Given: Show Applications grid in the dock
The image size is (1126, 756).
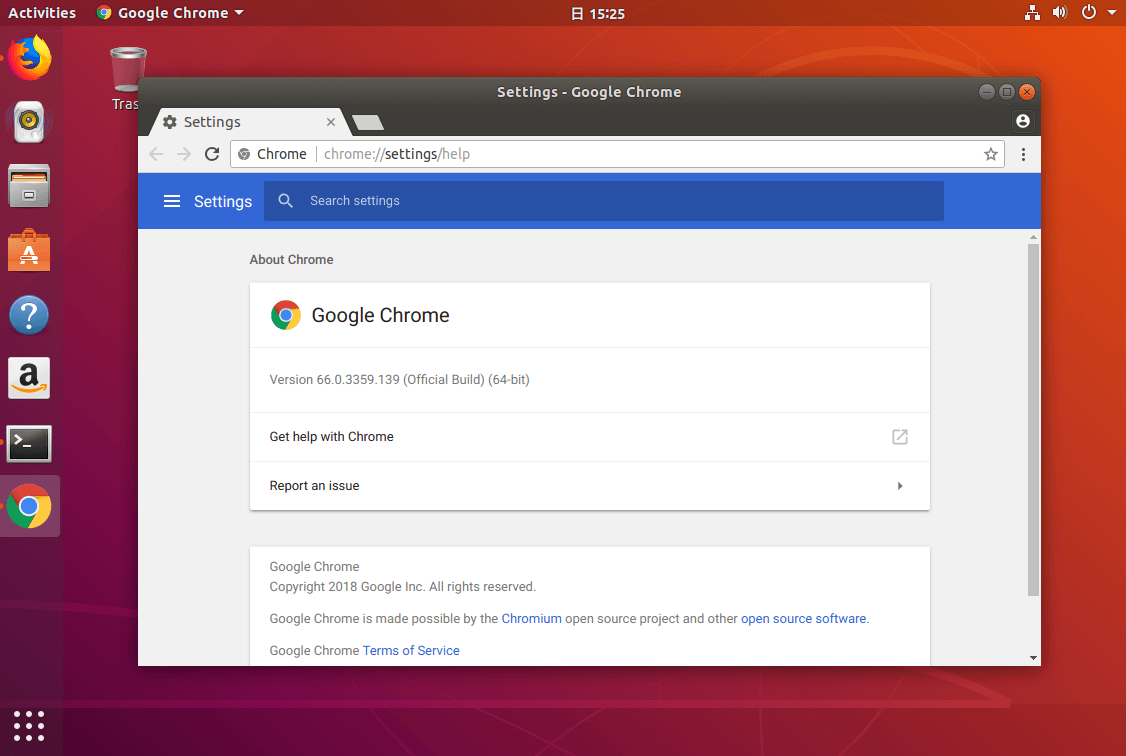Looking at the screenshot, I should click(29, 725).
